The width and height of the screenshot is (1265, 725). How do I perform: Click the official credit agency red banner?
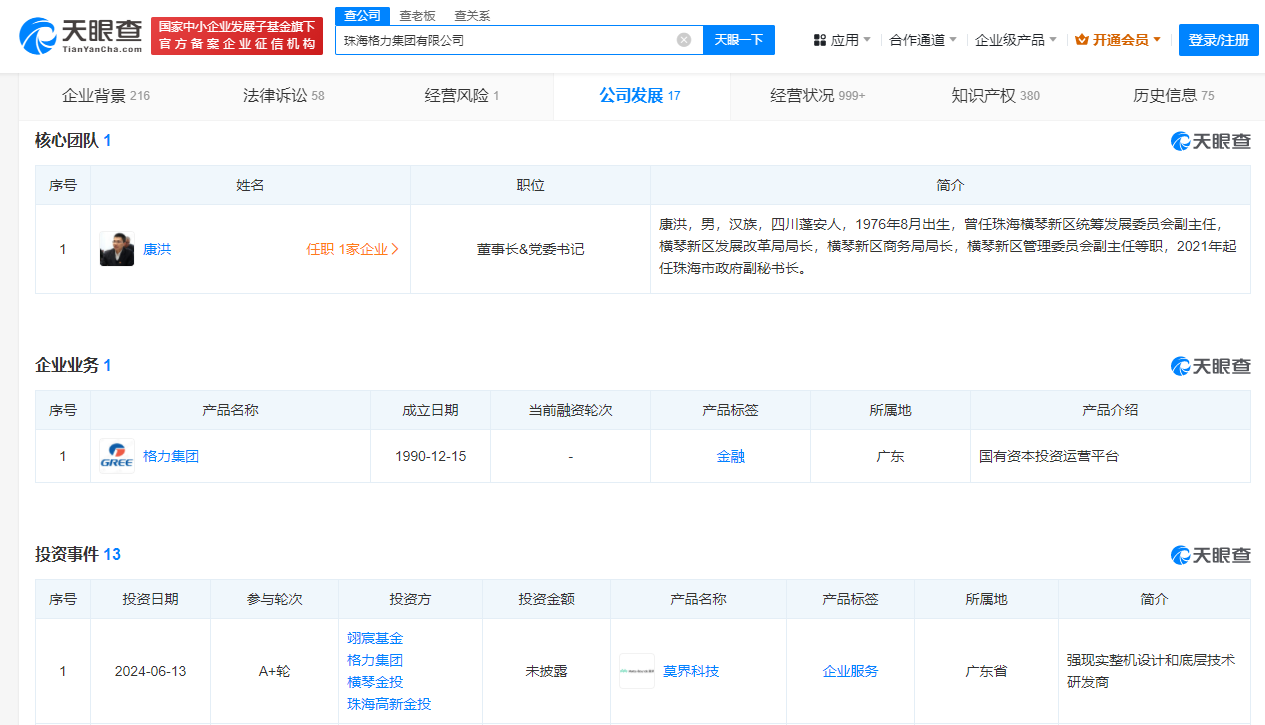tap(237, 36)
